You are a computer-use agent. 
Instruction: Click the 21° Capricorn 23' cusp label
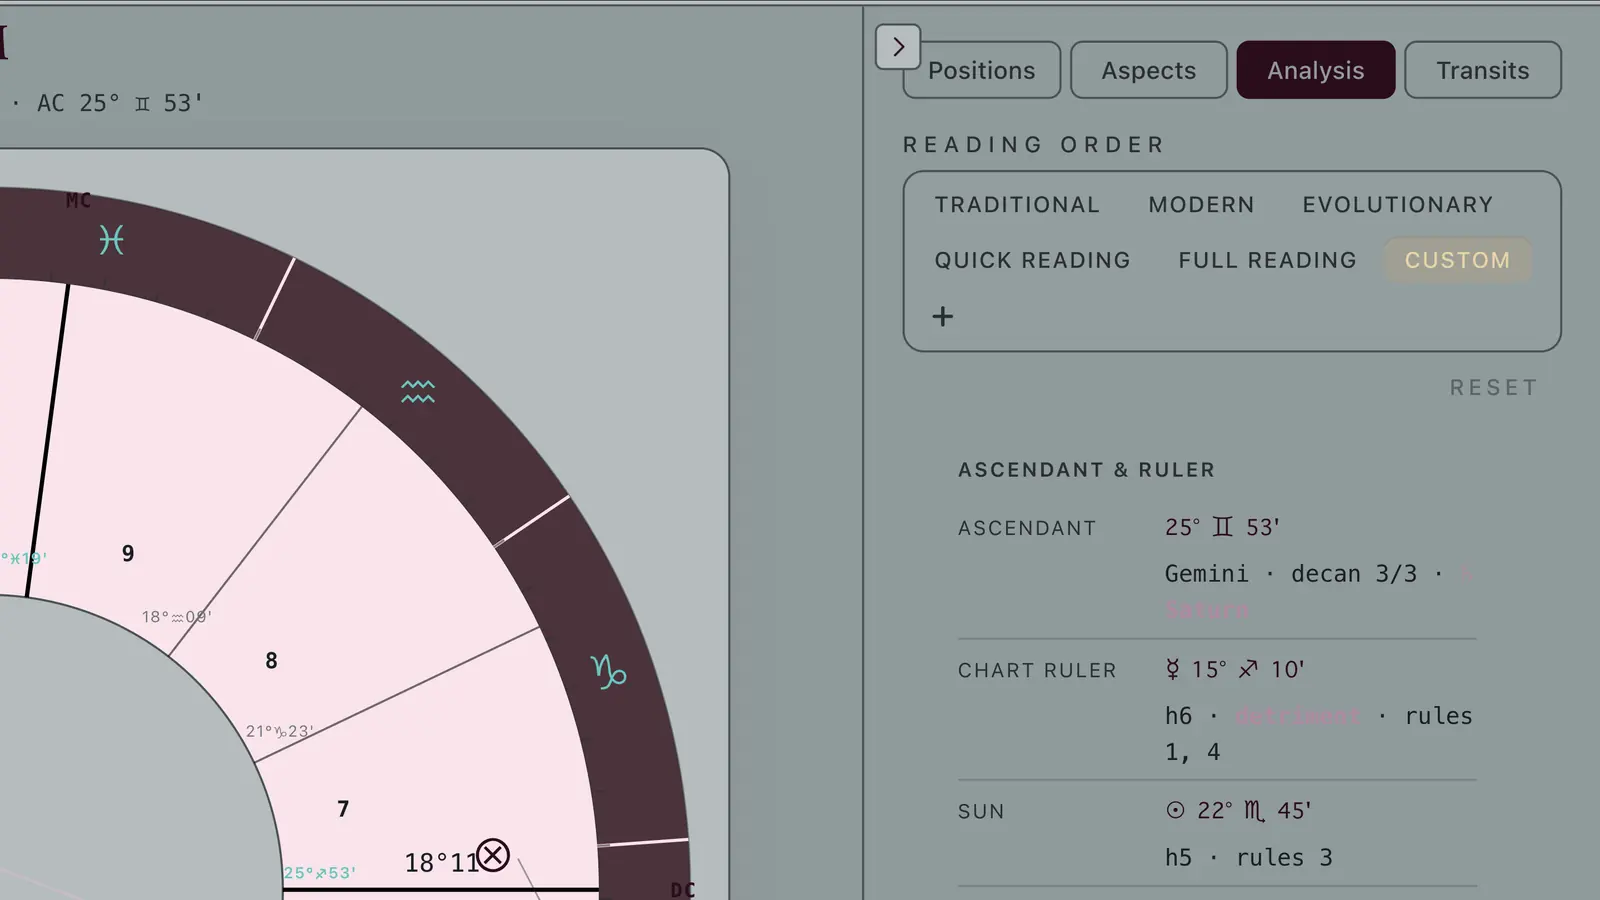pyautogui.click(x=280, y=731)
